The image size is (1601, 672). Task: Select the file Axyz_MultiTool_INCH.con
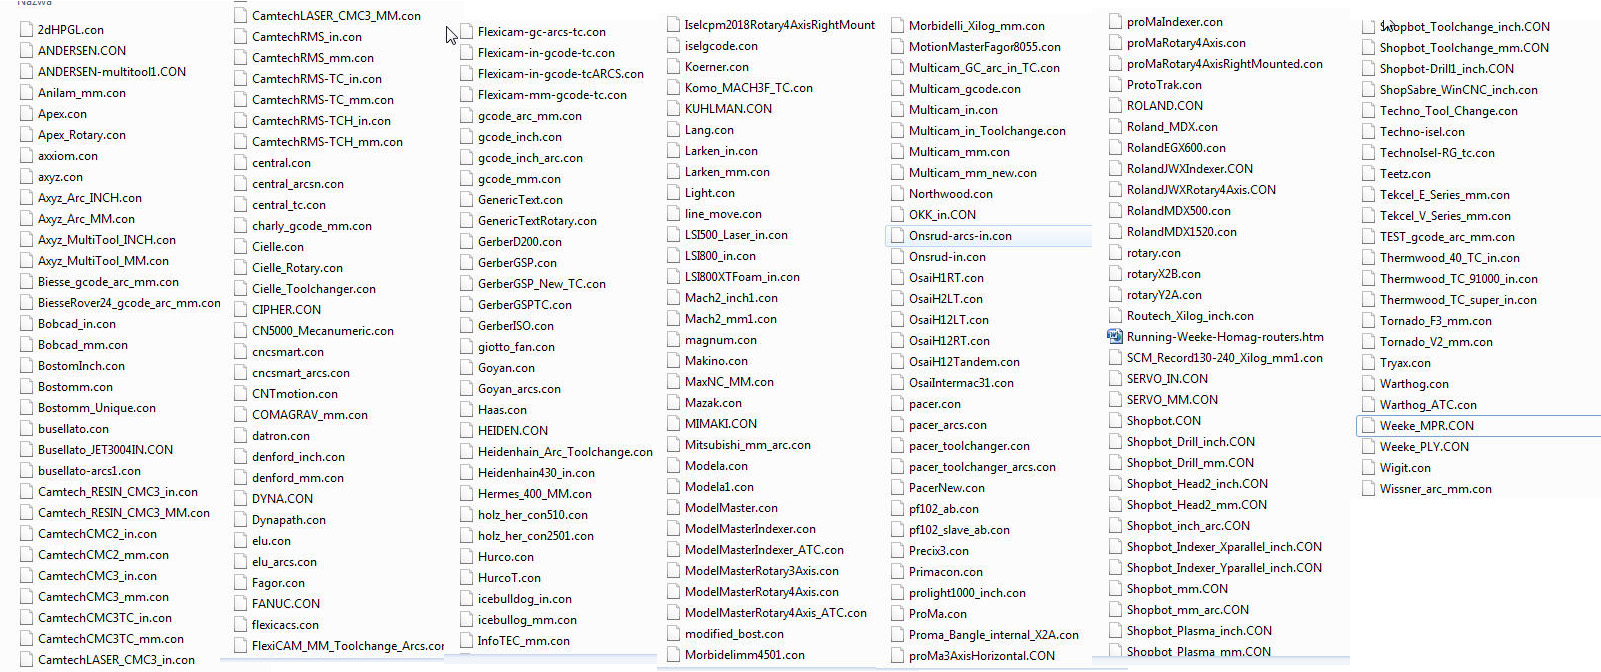107,240
